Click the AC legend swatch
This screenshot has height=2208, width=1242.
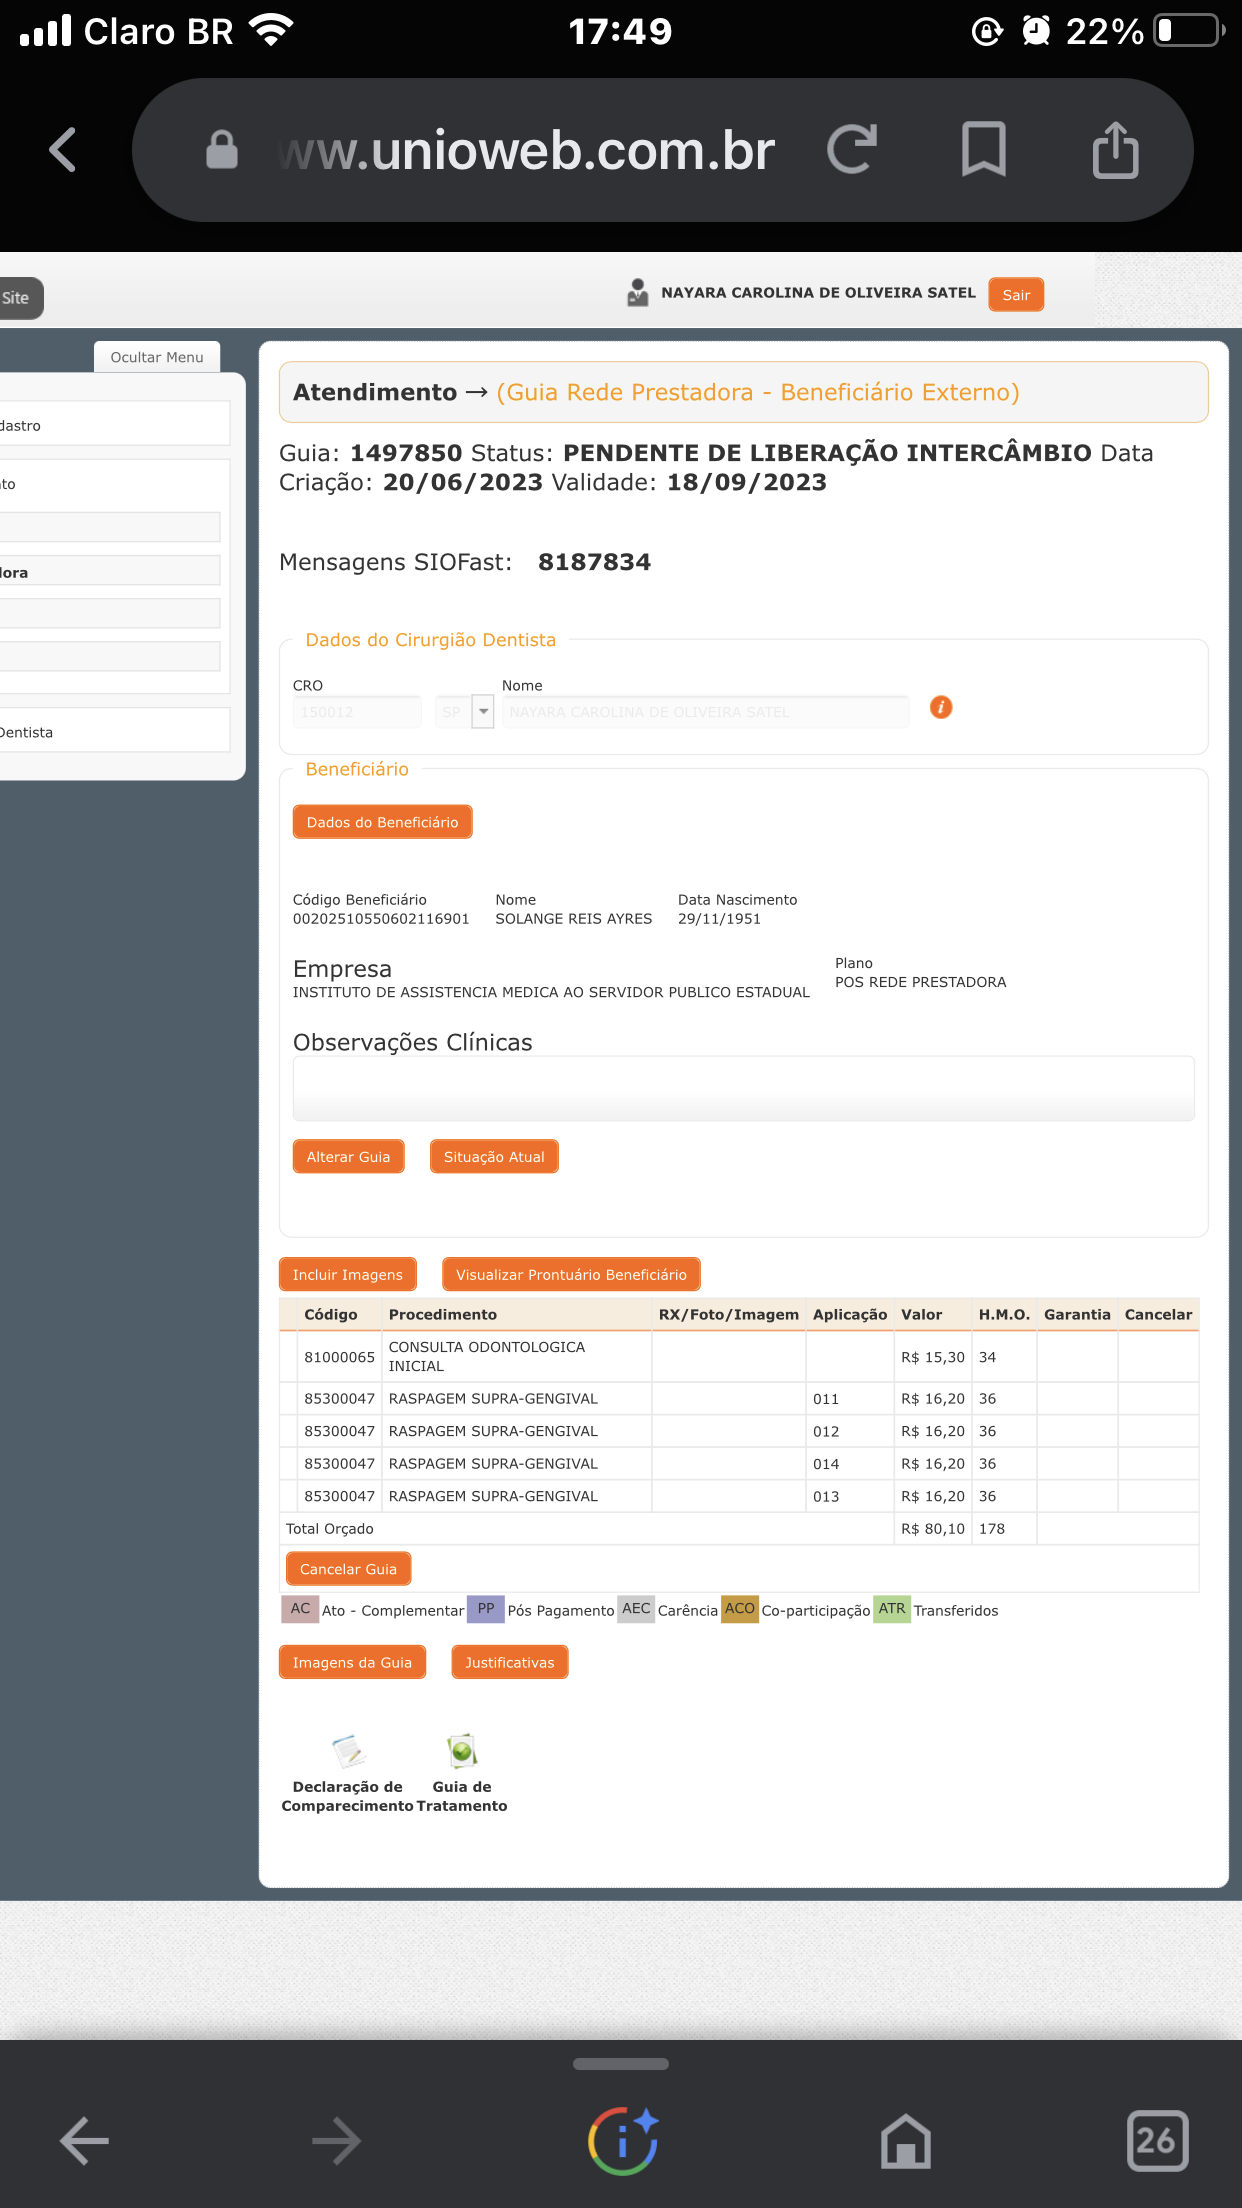pos(300,1609)
